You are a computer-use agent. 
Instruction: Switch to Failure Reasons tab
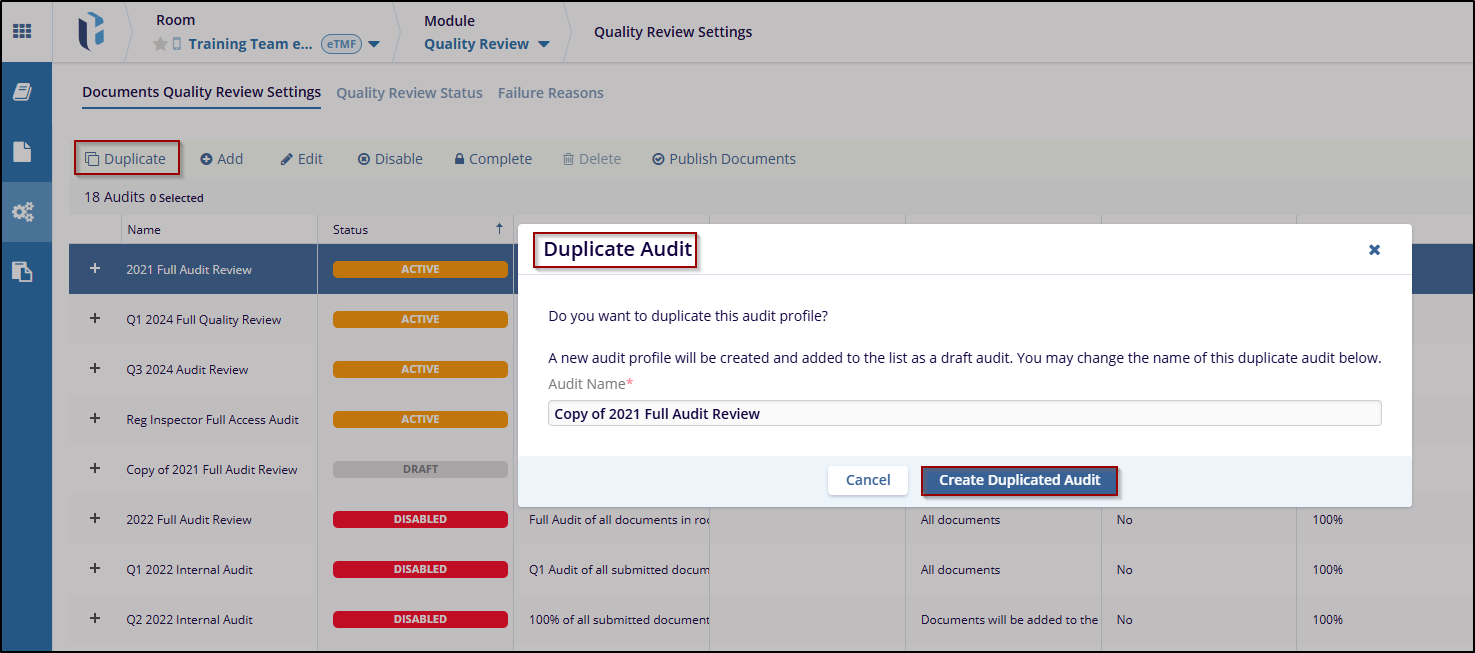(x=550, y=93)
